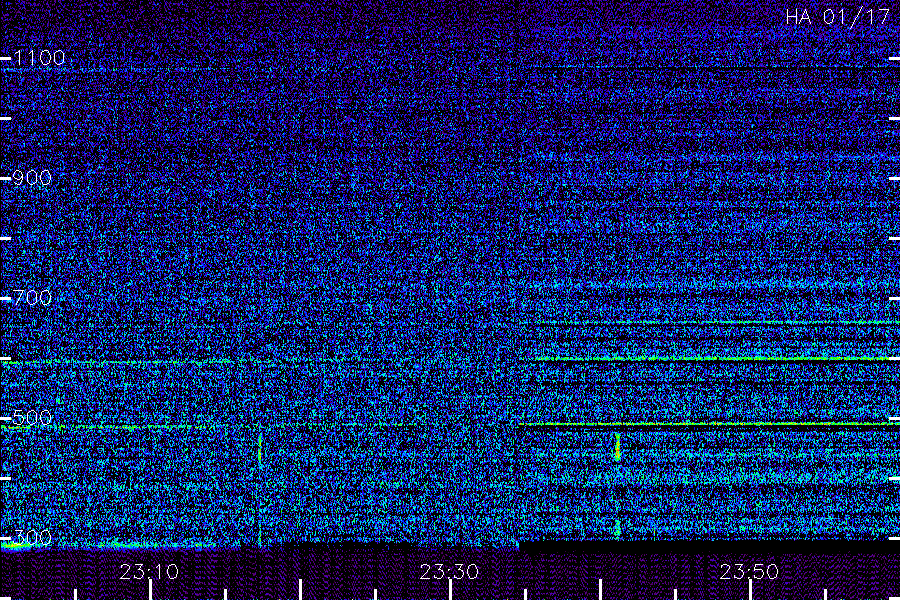The width and height of the screenshot is (900, 600).
Task: Click the tall time tick under 23:10
Action: point(150,590)
